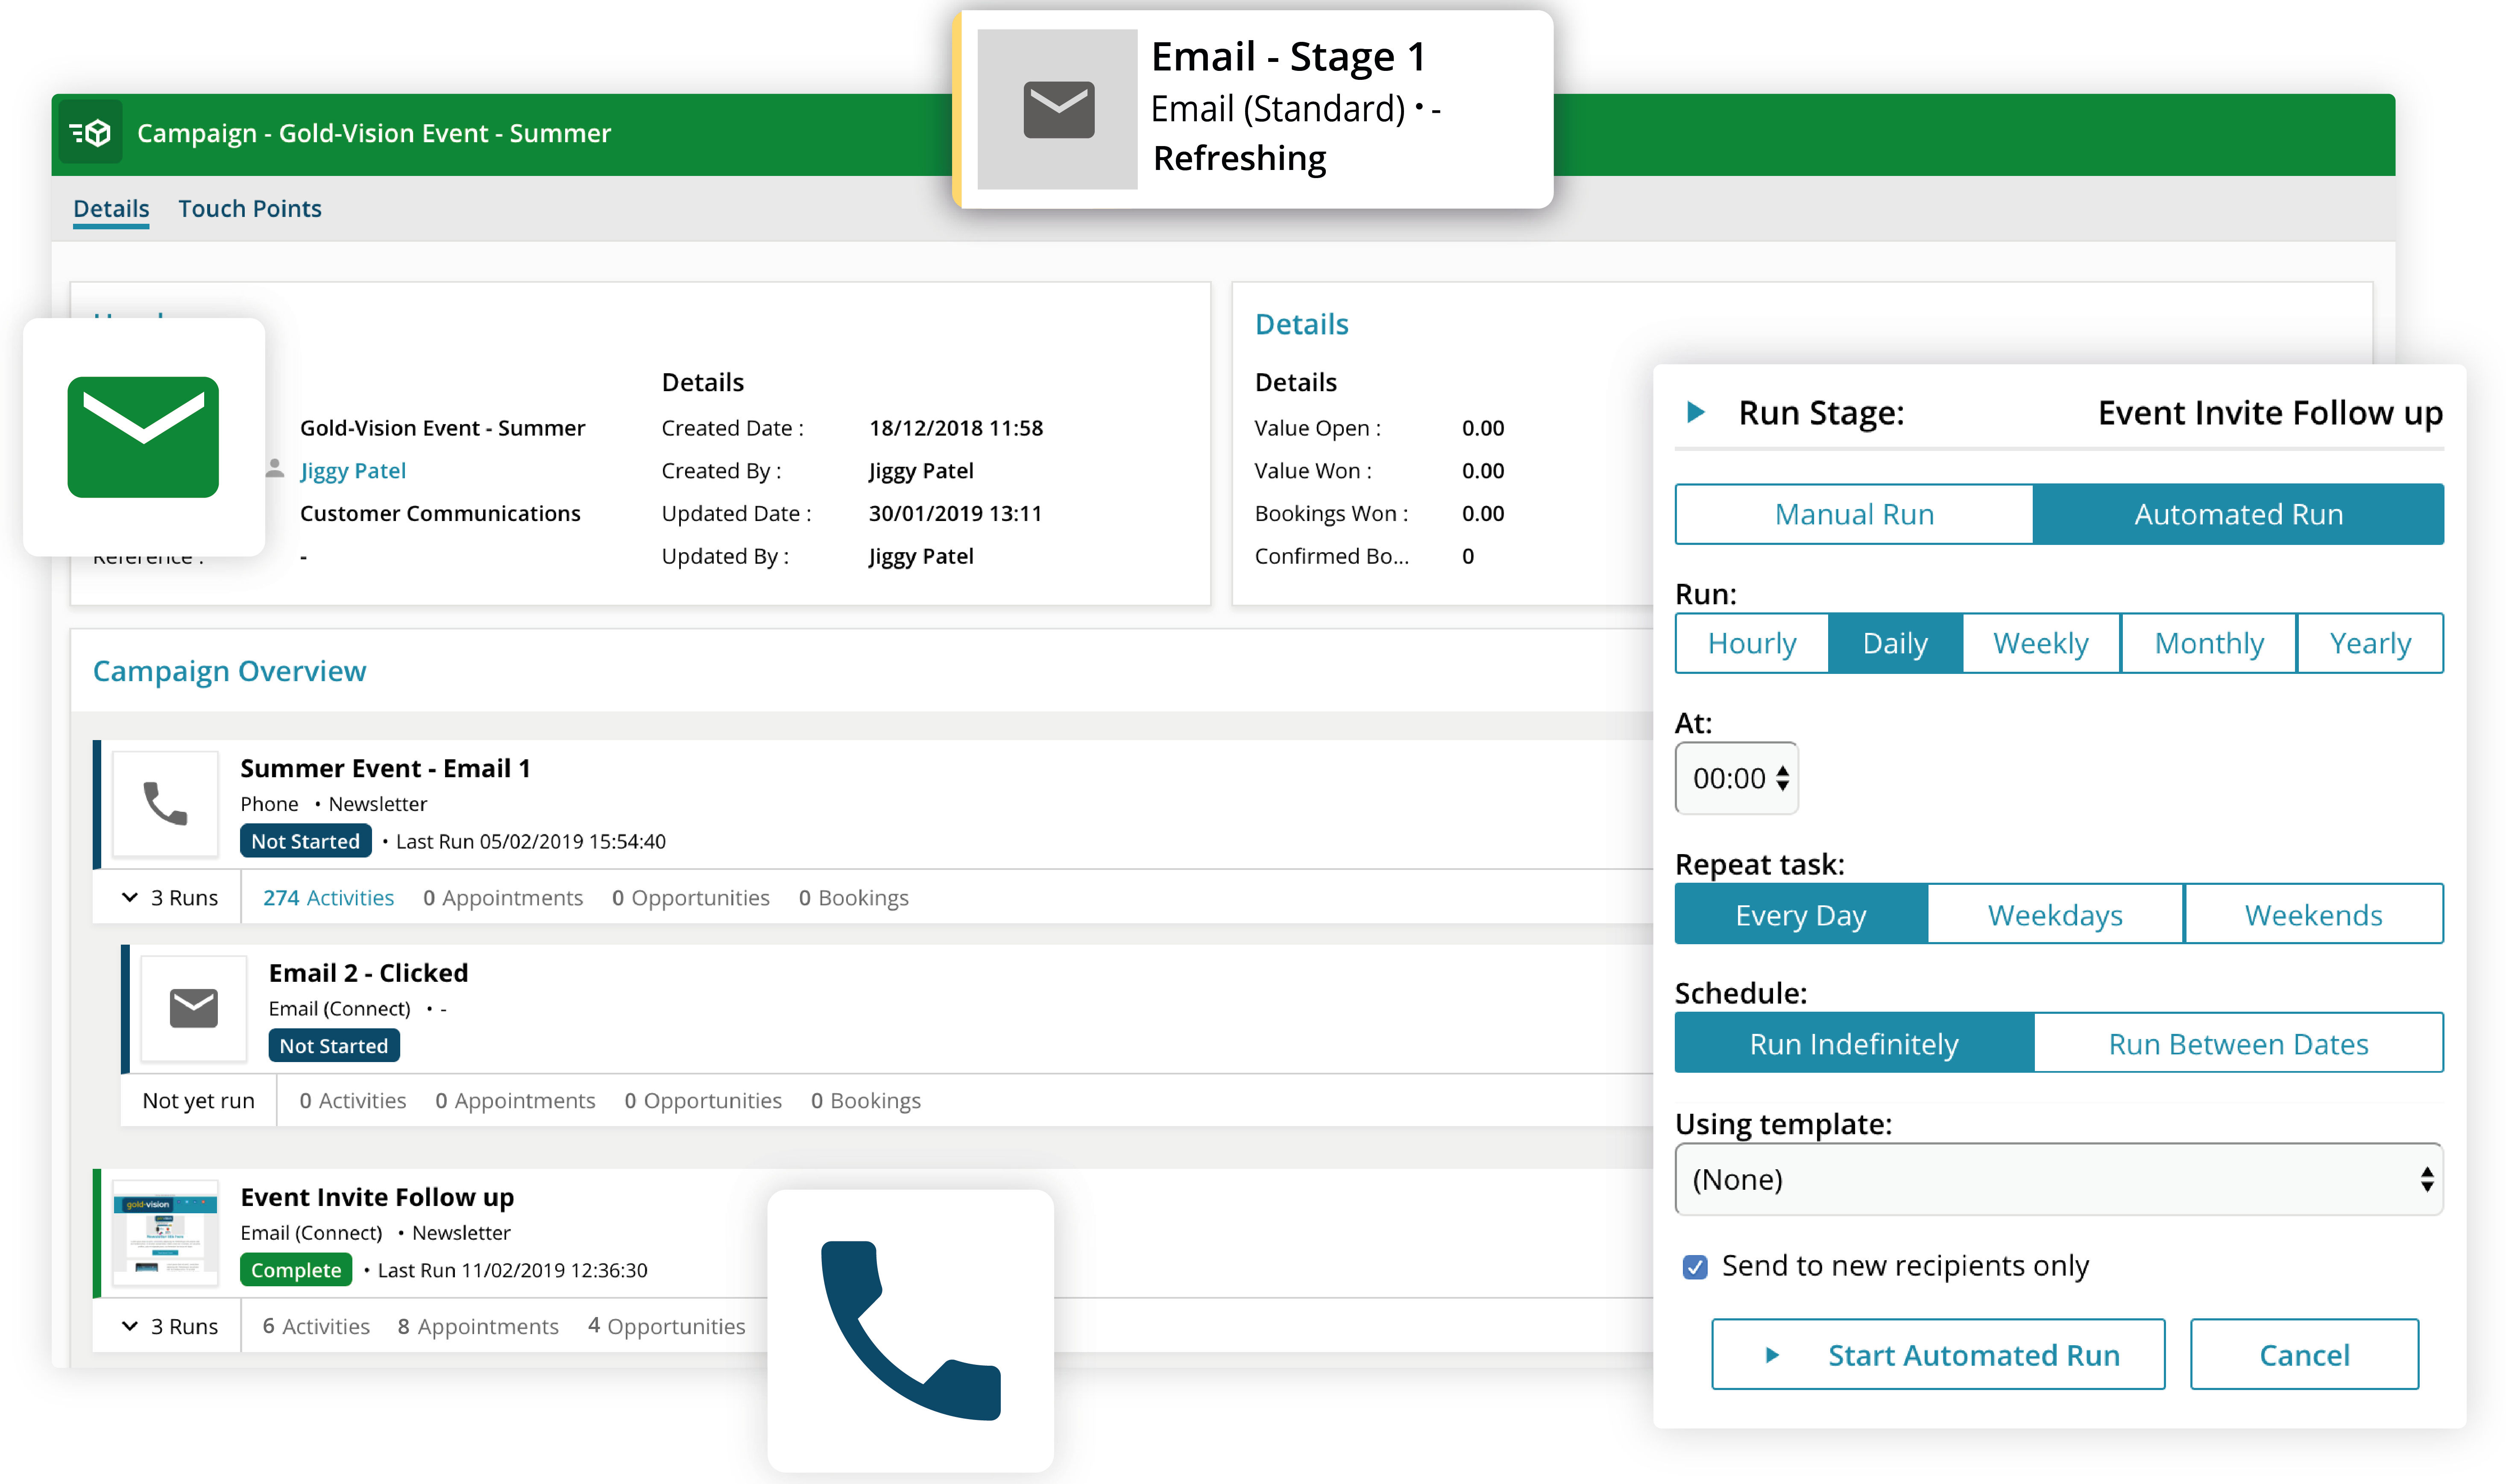Toggle Send to new recipients only checkbox

(x=1695, y=1267)
